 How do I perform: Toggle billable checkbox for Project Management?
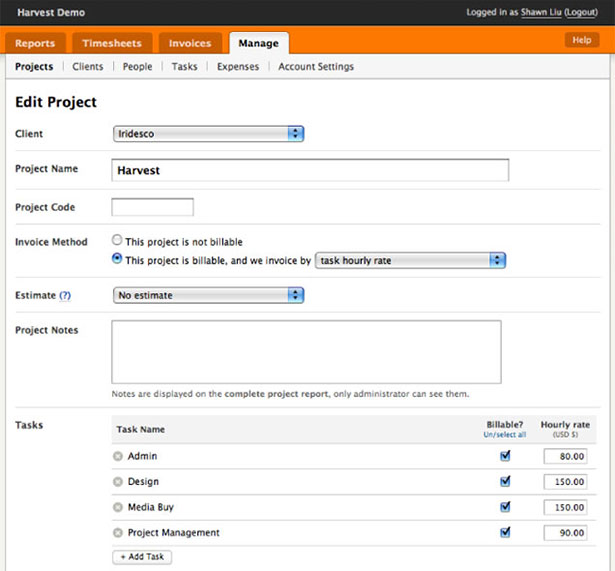pos(505,532)
